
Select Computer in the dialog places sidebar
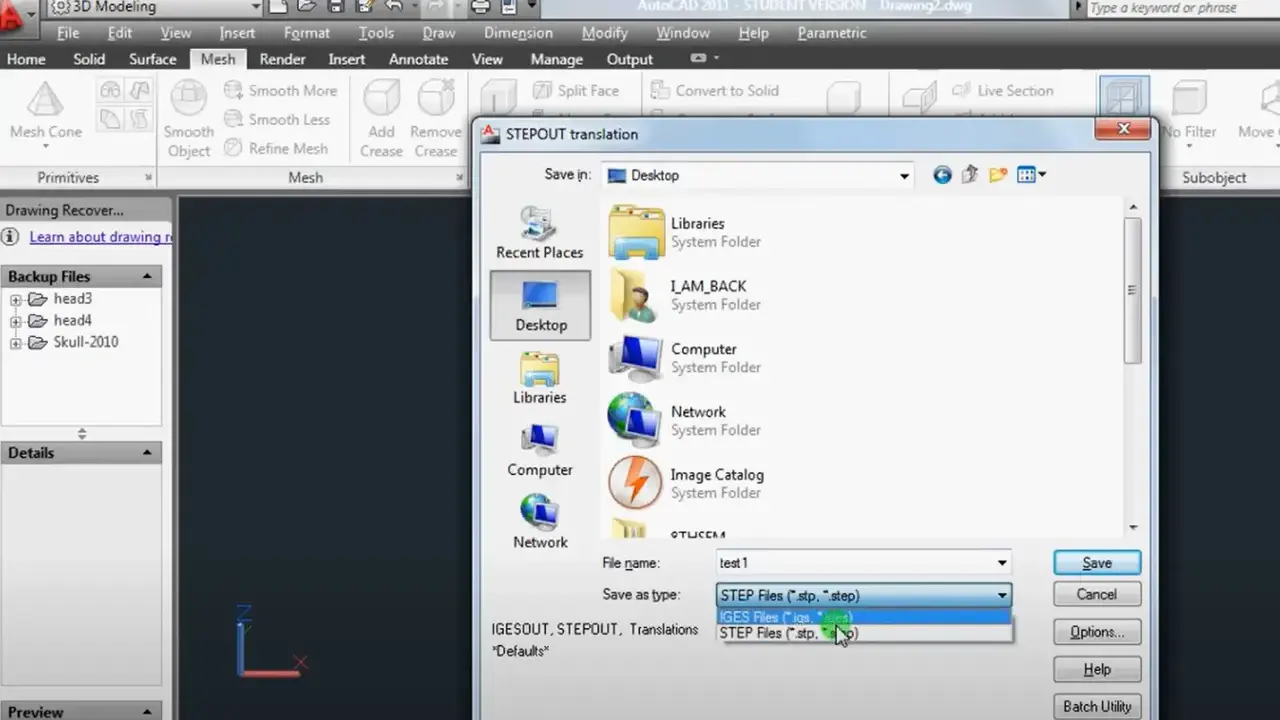[x=539, y=450]
